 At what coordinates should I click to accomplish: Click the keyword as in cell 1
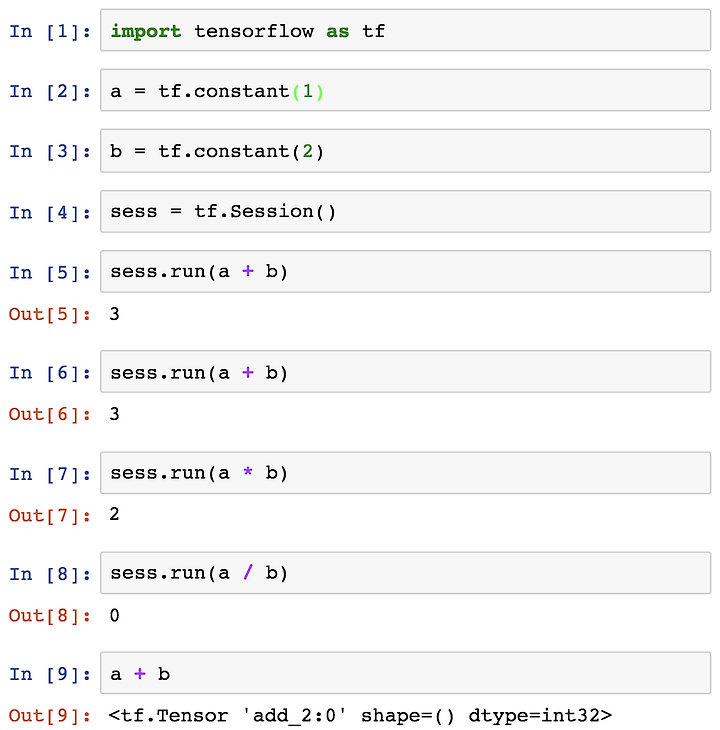pos(337,32)
